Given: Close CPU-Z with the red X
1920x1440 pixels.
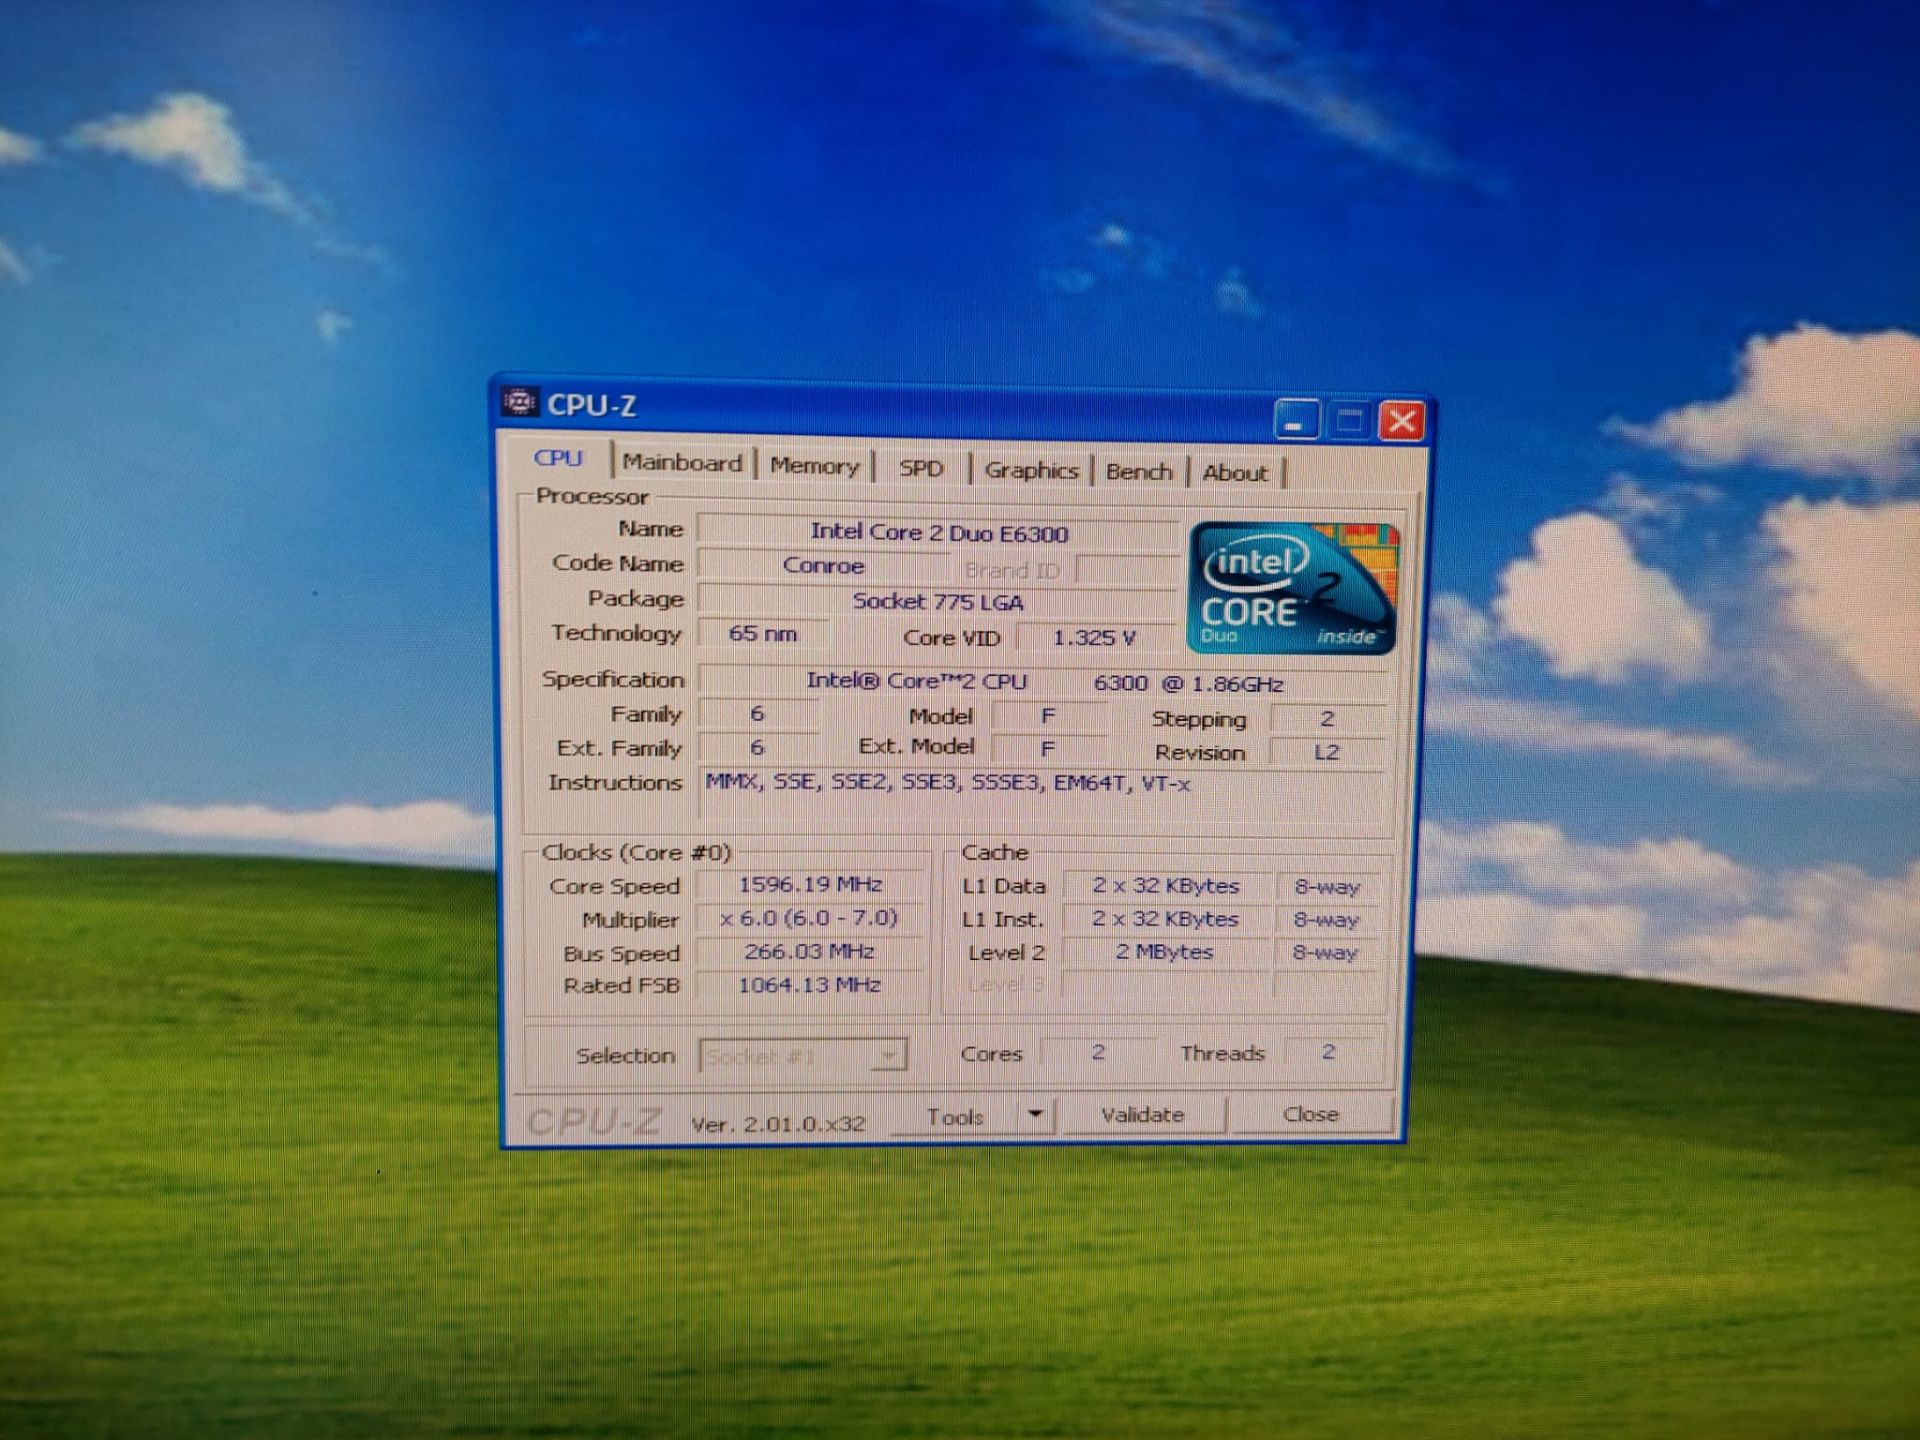Looking at the screenshot, I should click(x=1401, y=421).
